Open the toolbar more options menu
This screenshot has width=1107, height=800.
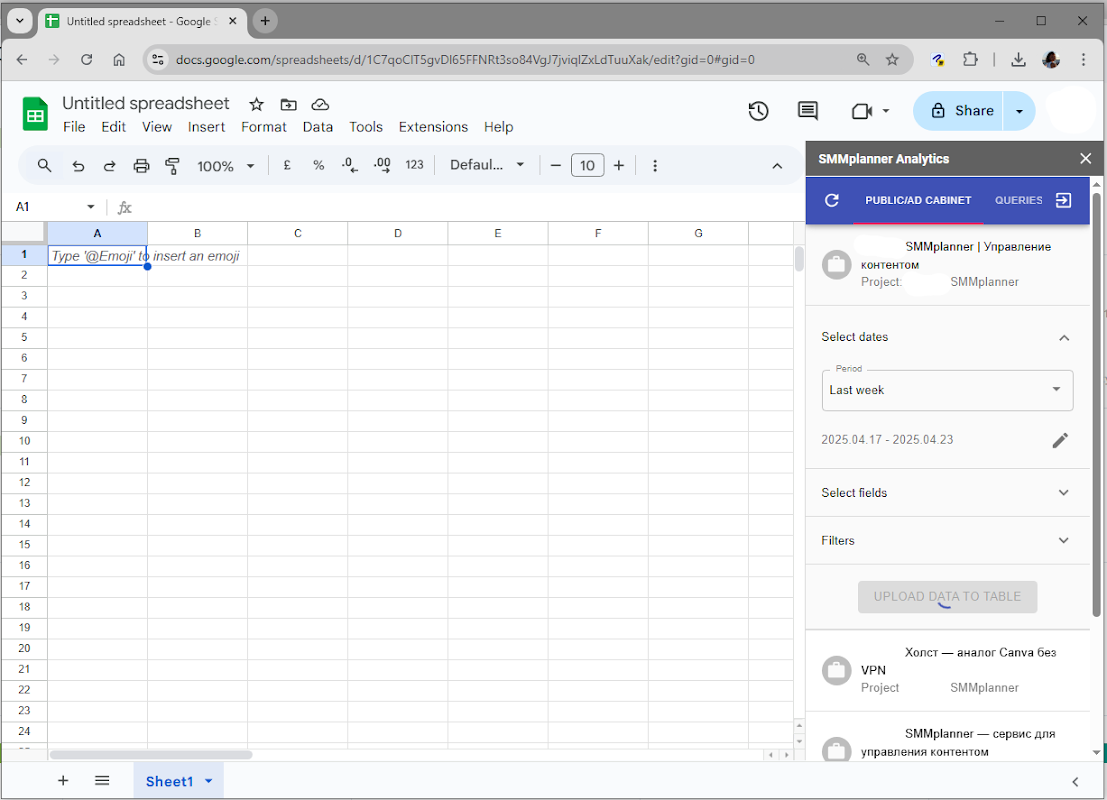coord(655,165)
